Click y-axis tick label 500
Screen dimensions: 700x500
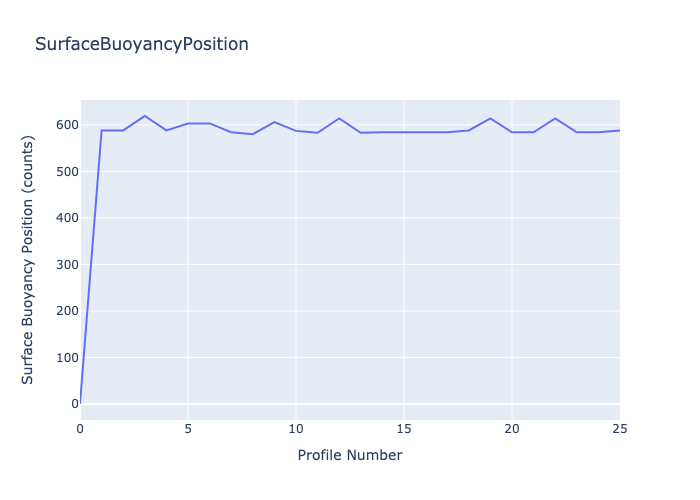pos(67,171)
